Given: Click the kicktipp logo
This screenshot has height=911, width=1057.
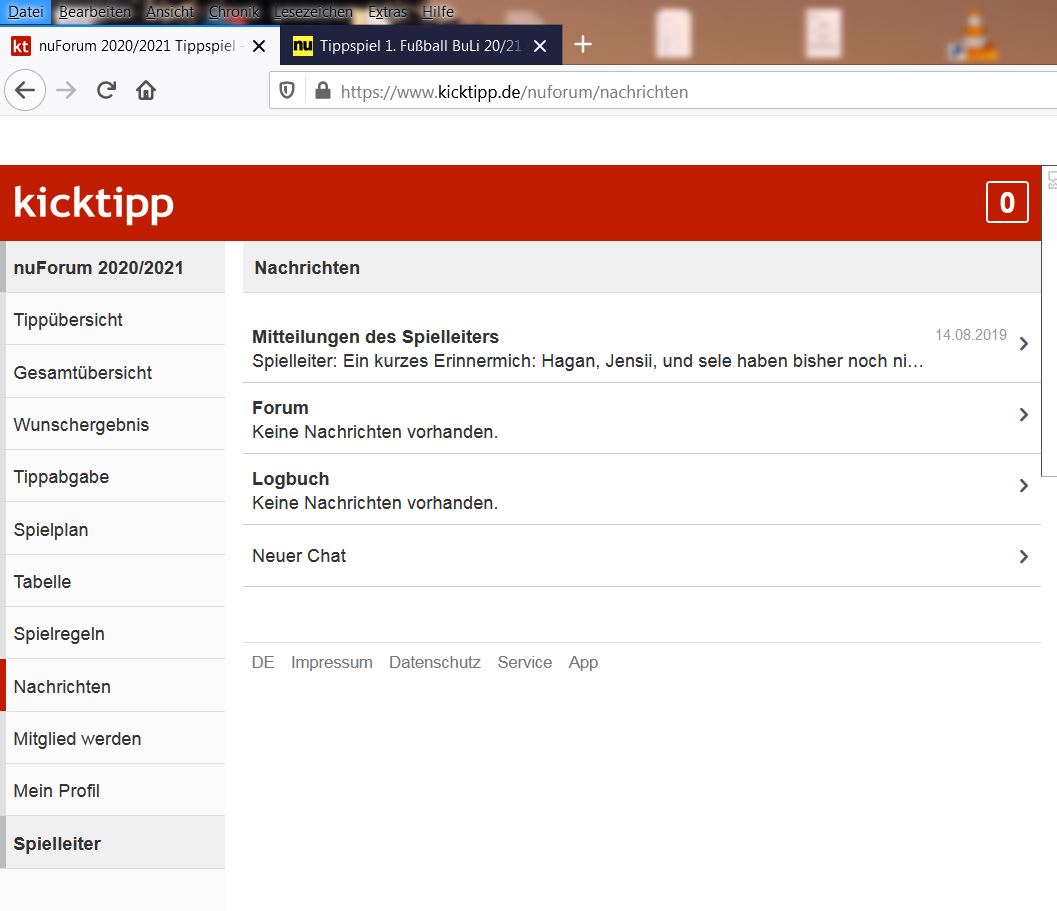Looking at the screenshot, I should (x=94, y=203).
